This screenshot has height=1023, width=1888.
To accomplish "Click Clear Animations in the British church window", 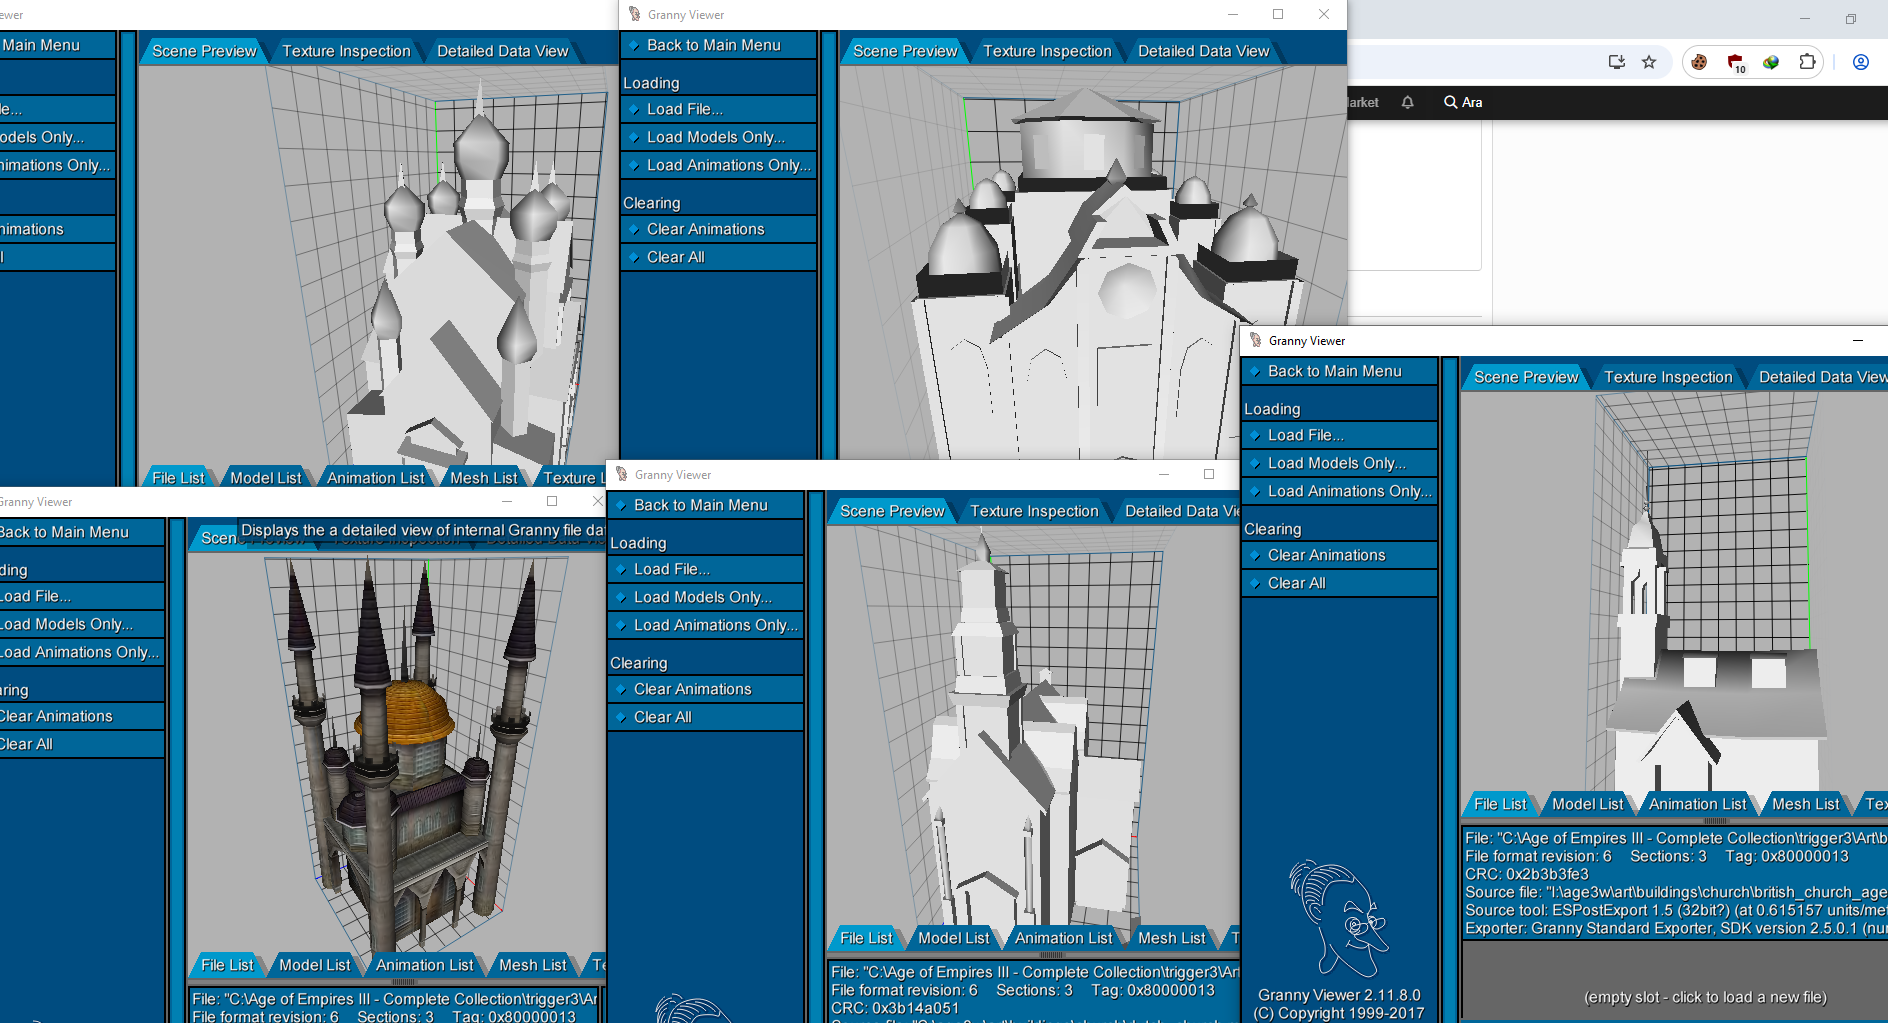I will pyautogui.click(x=1339, y=555).
